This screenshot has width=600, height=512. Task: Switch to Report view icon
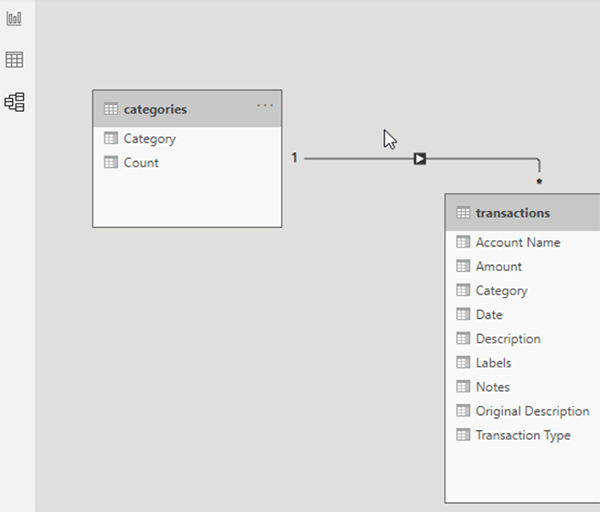click(14, 18)
